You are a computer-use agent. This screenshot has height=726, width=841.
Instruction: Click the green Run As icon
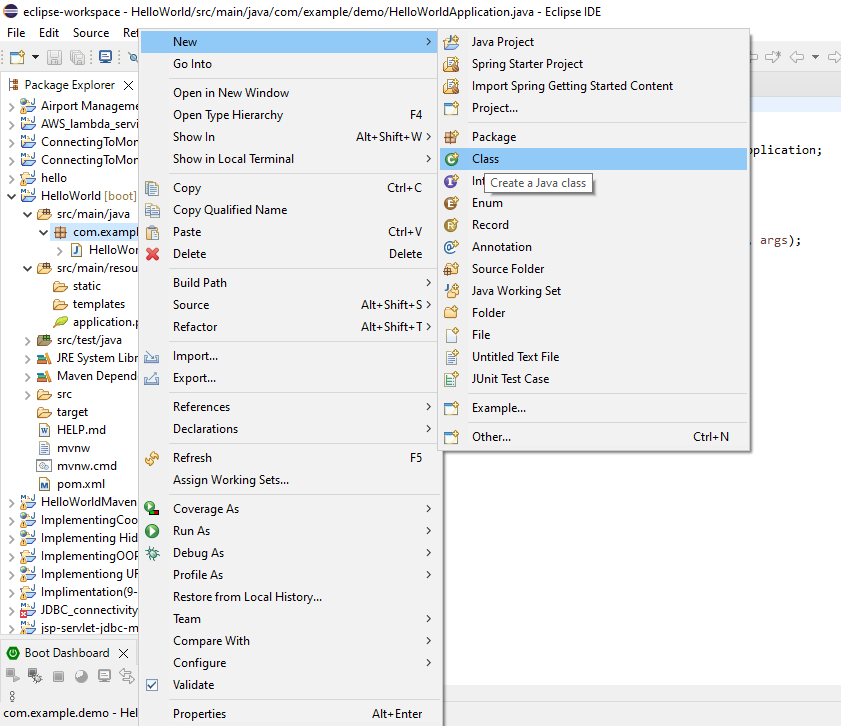152,531
